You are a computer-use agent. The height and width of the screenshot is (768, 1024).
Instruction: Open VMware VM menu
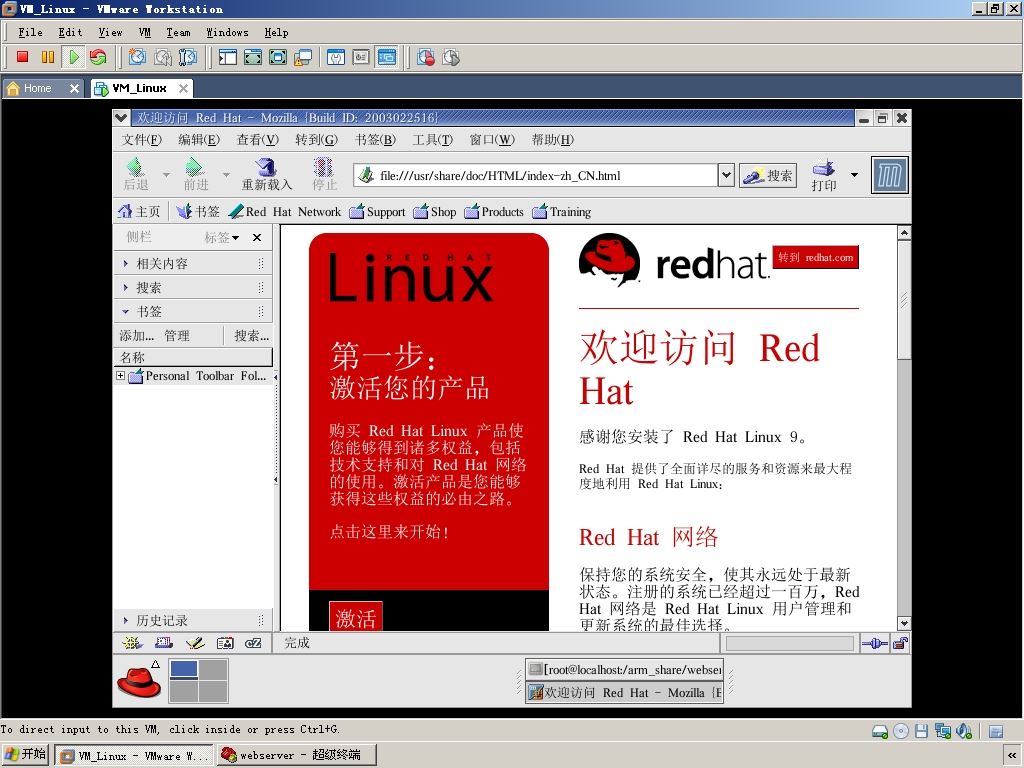tap(144, 32)
